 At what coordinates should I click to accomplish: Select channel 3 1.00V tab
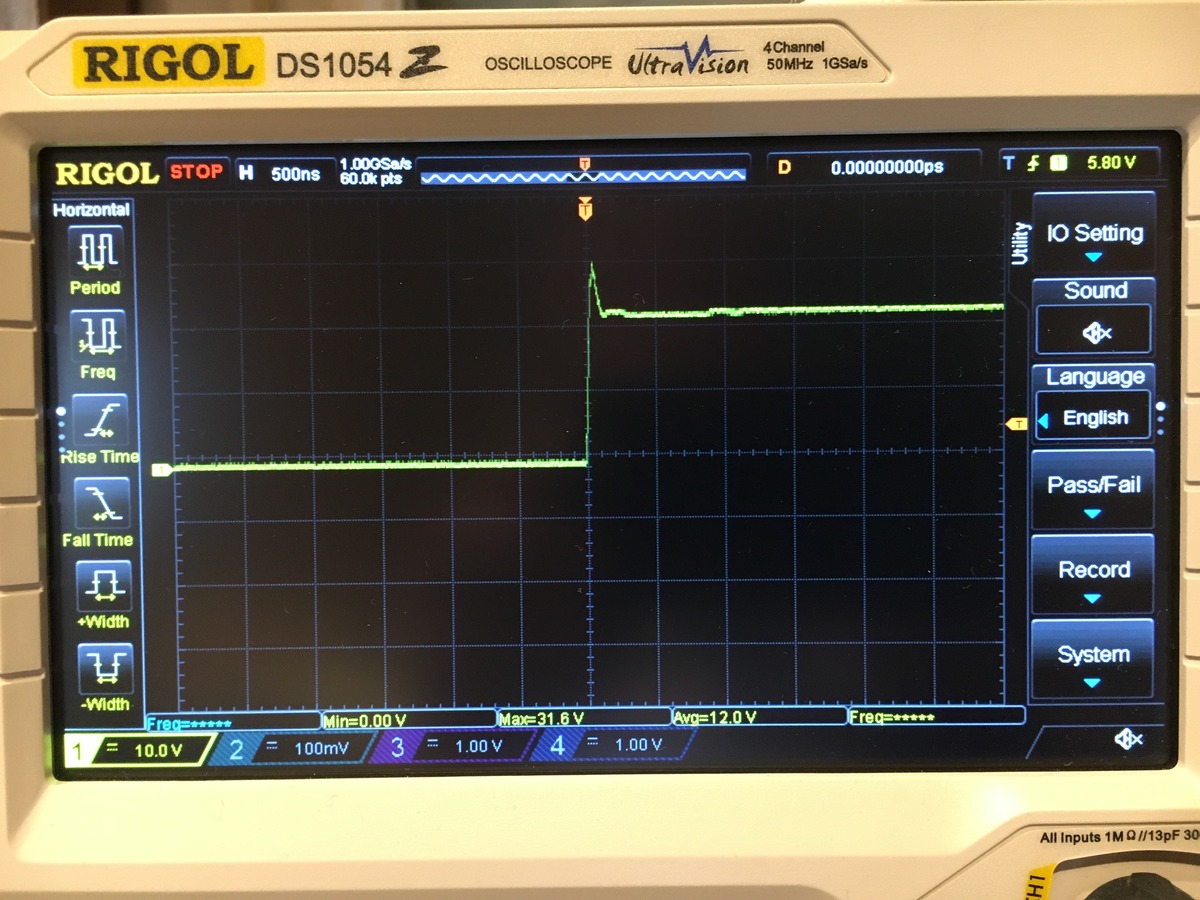455,746
